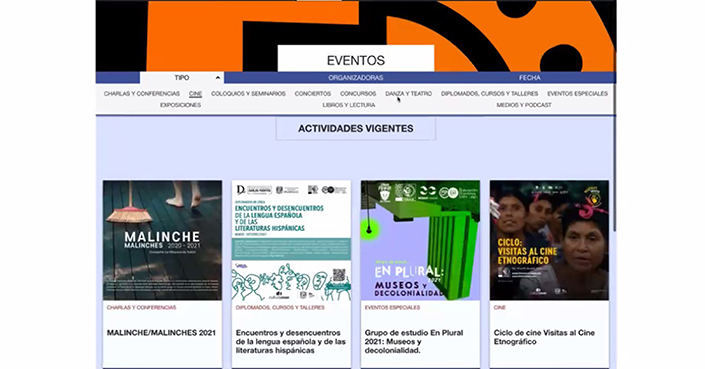Open Ciclo de cine Visitas title link
Image resolution: width=705 pixels, height=369 pixels.
point(544,337)
